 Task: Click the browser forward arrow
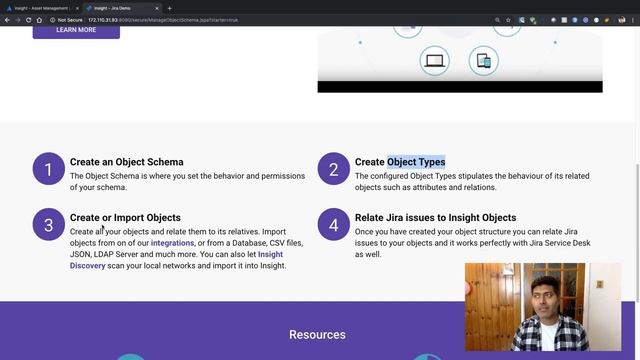[x=18, y=20]
